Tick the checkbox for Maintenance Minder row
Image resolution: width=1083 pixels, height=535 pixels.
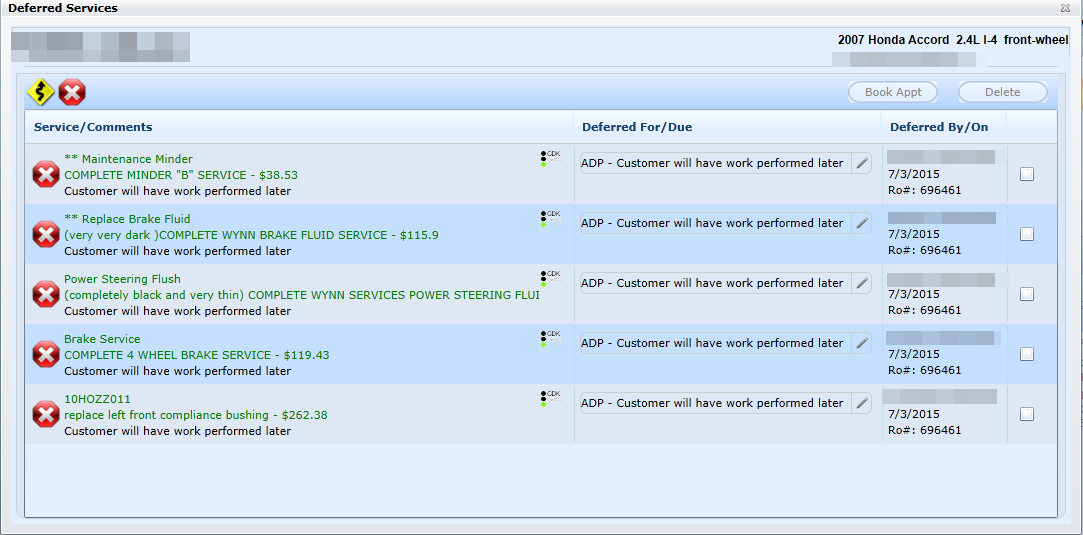(1027, 174)
